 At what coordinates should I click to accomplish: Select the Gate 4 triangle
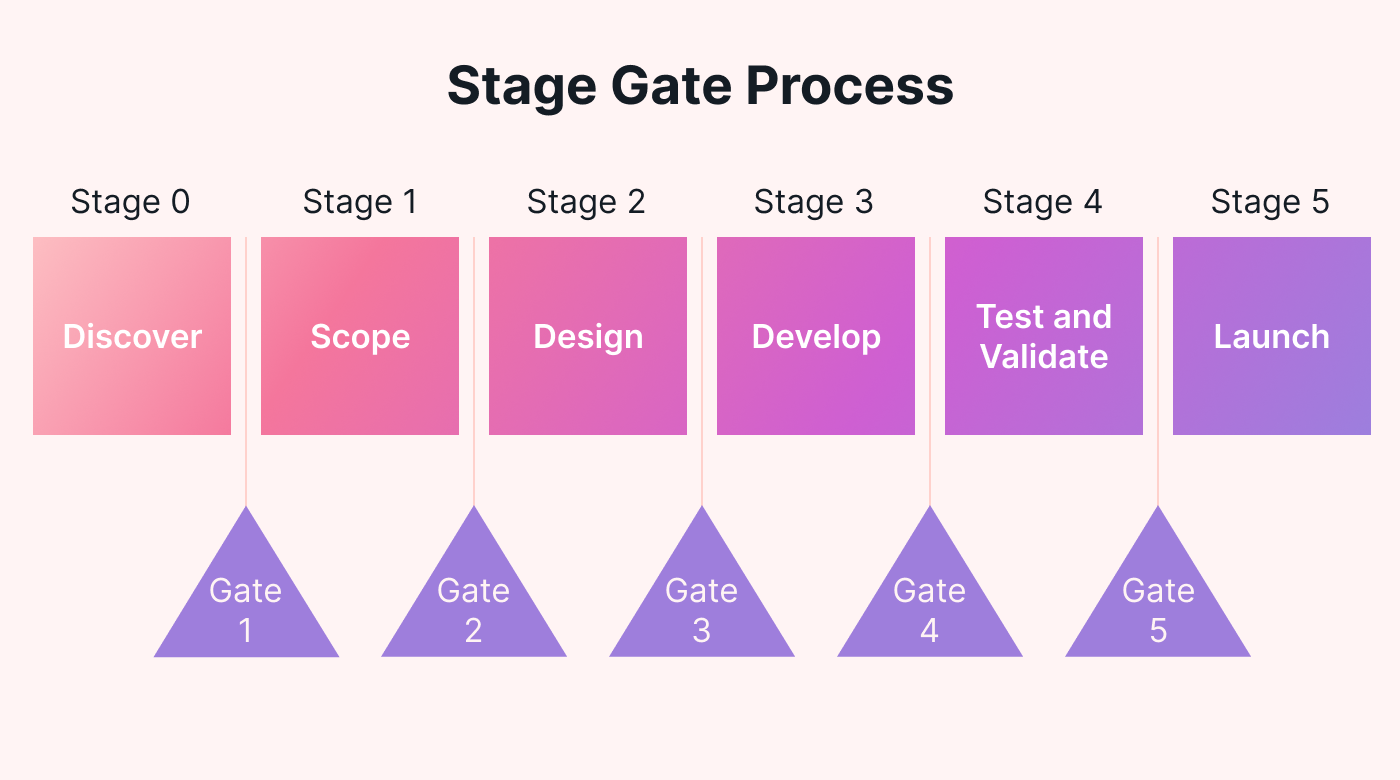tap(930, 607)
